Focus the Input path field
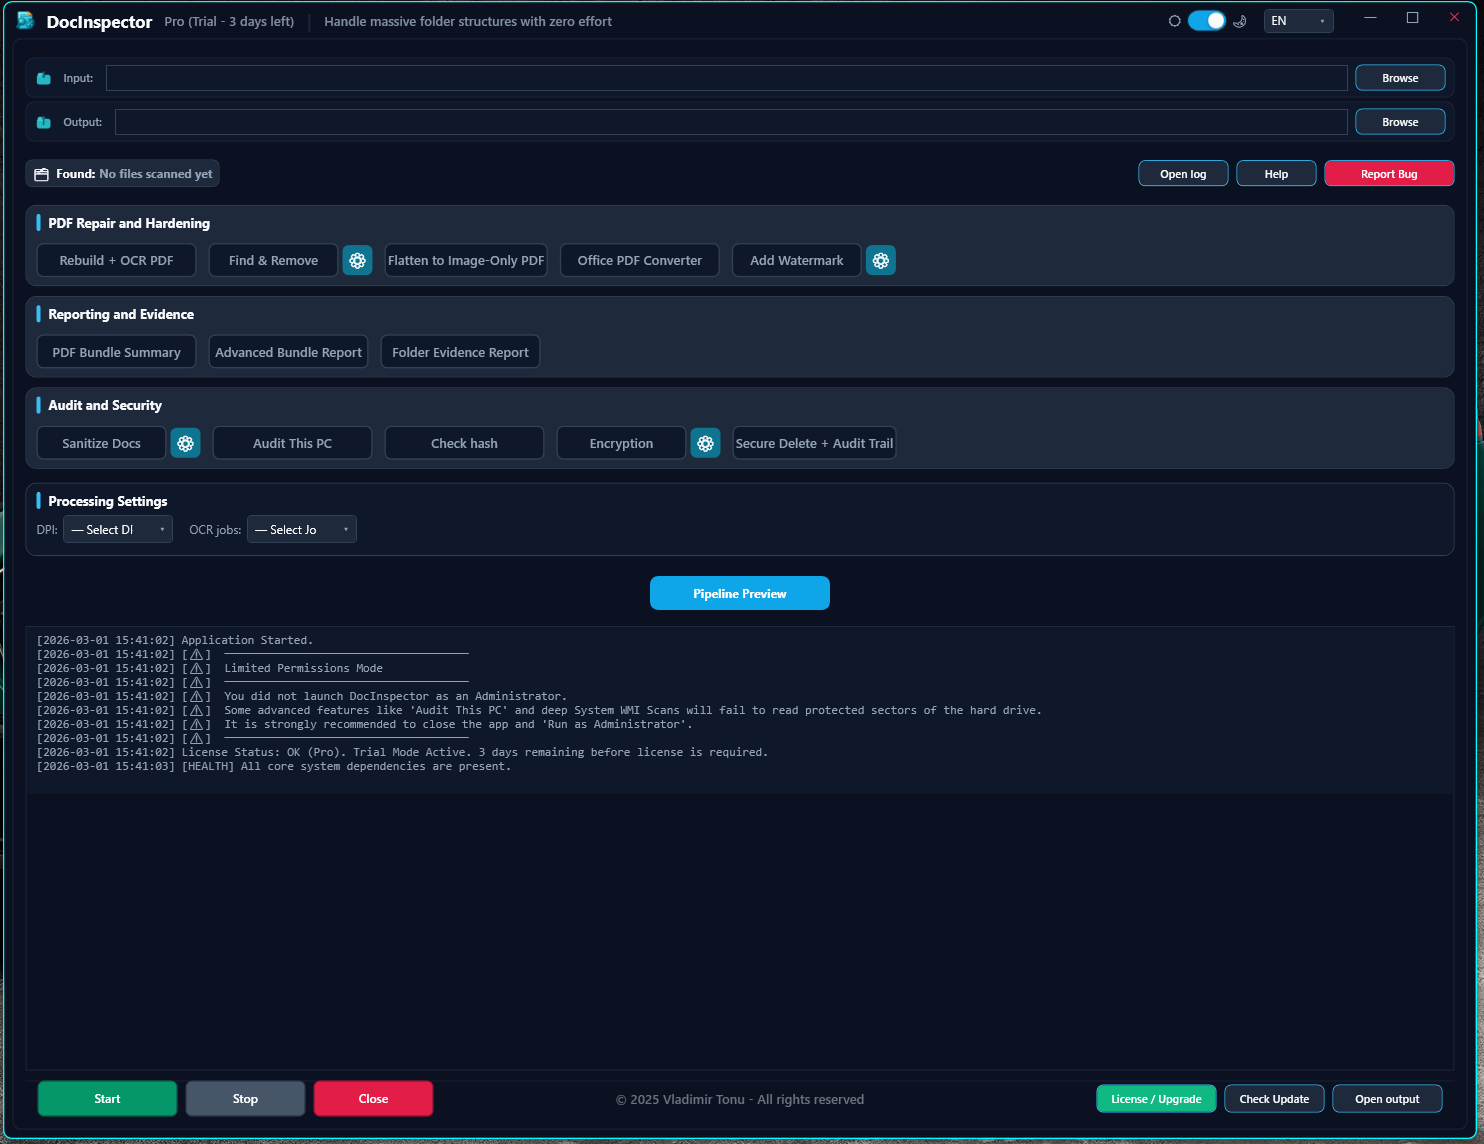 pos(727,78)
